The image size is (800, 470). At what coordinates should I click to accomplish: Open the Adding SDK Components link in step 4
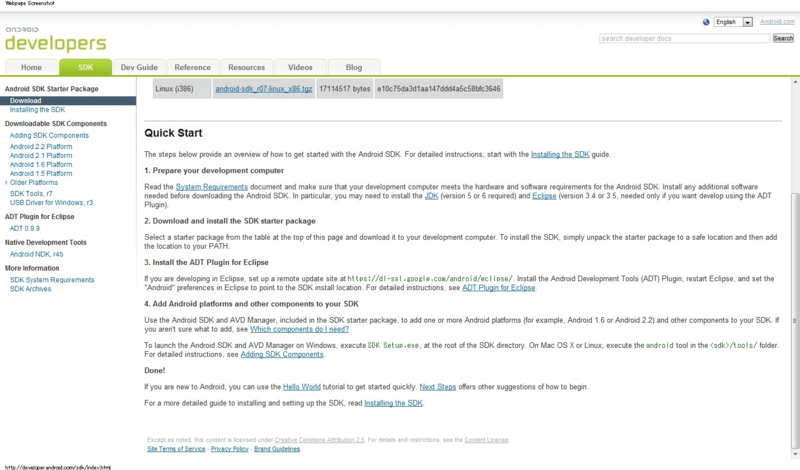282,354
